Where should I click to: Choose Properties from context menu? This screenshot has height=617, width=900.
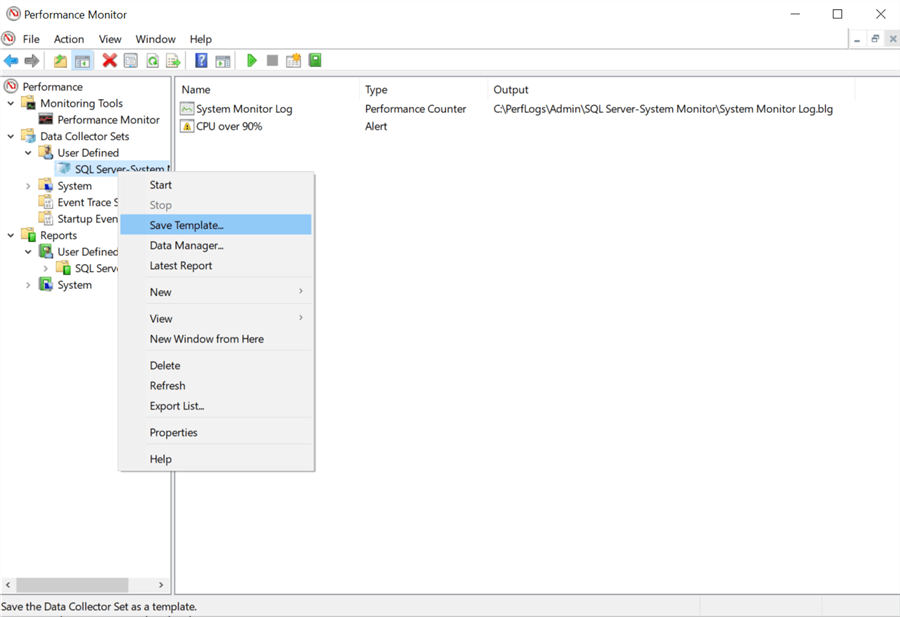pyautogui.click(x=216, y=432)
